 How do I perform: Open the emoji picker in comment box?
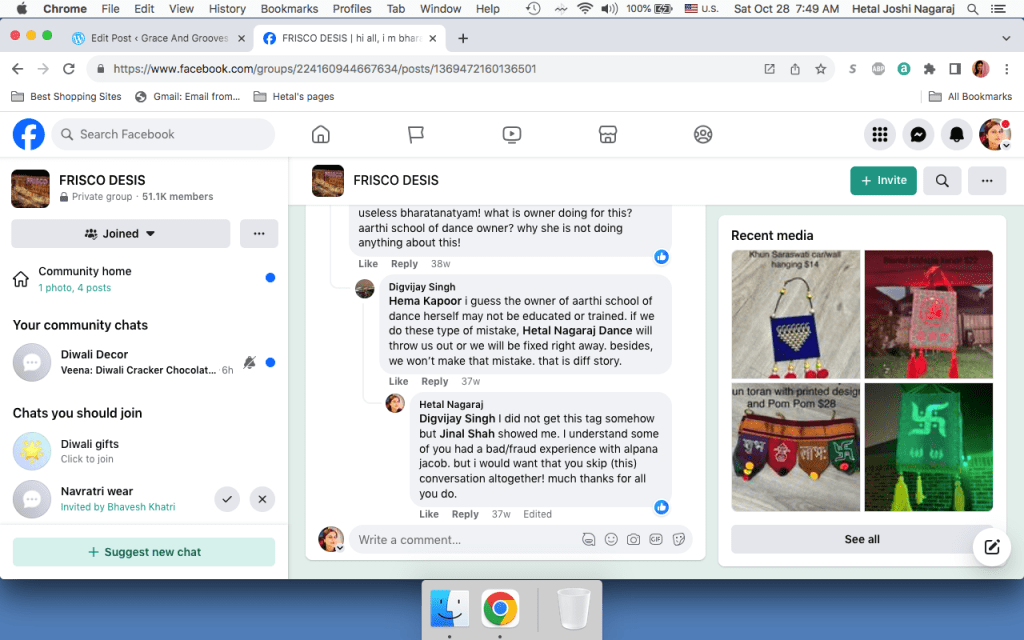pyautogui.click(x=611, y=539)
